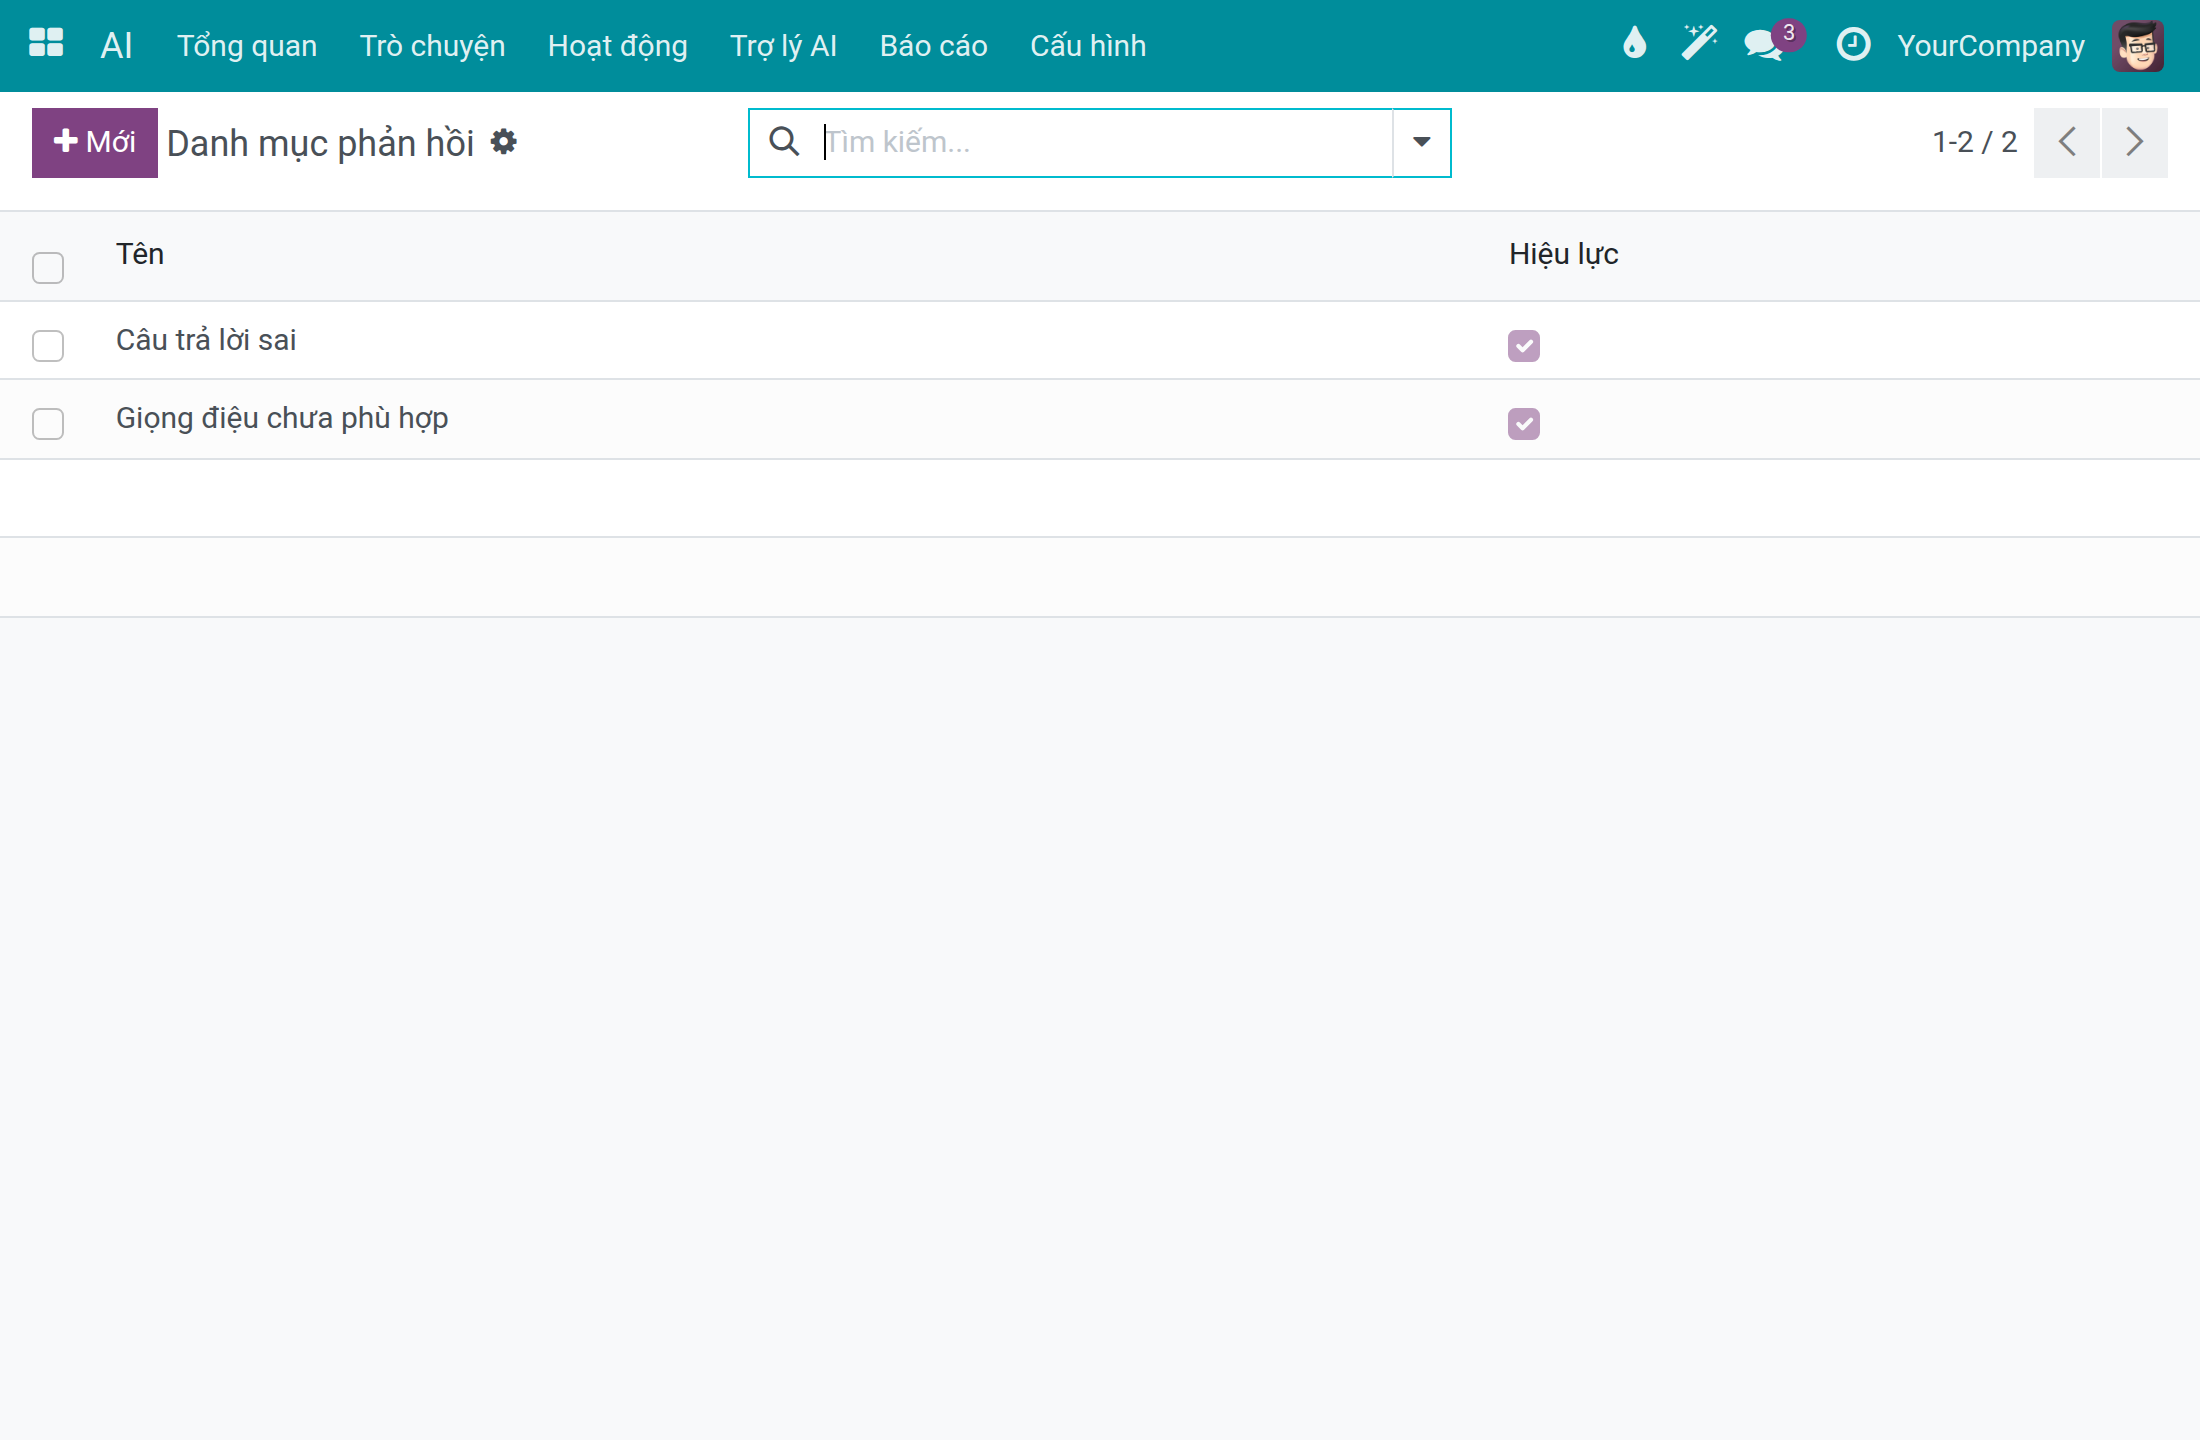This screenshot has width=2200, height=1440.
Task: Open the record Giọng điệu chưa phù hợp
Action: pyautogui.click(x=282, y=418)
